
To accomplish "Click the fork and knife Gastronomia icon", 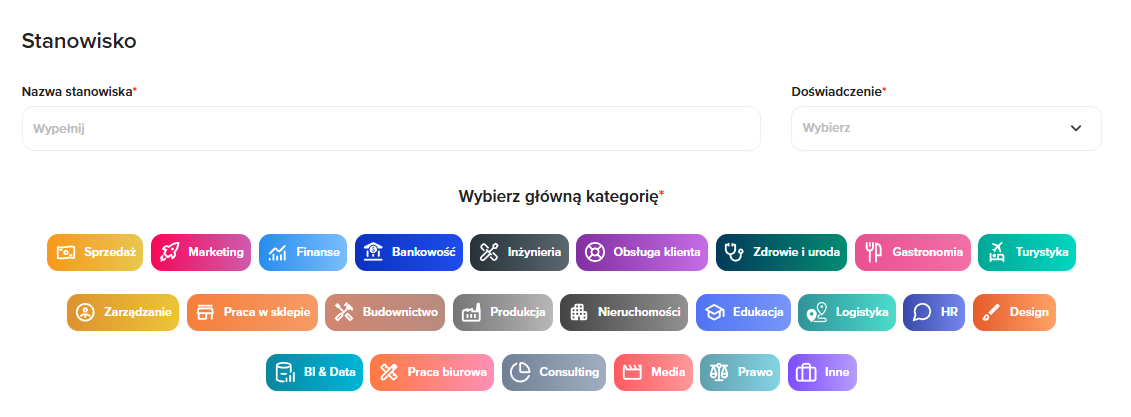I will 873,252.
